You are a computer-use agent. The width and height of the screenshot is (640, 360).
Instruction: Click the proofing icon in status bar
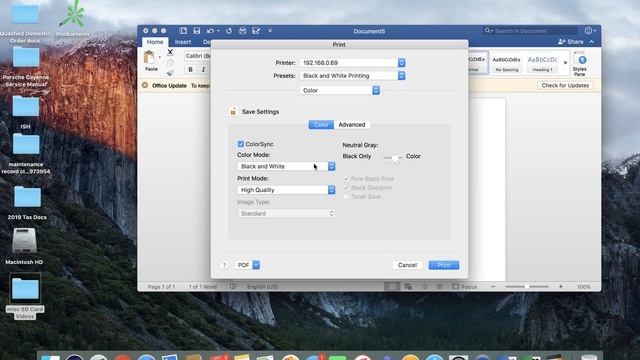233,287
